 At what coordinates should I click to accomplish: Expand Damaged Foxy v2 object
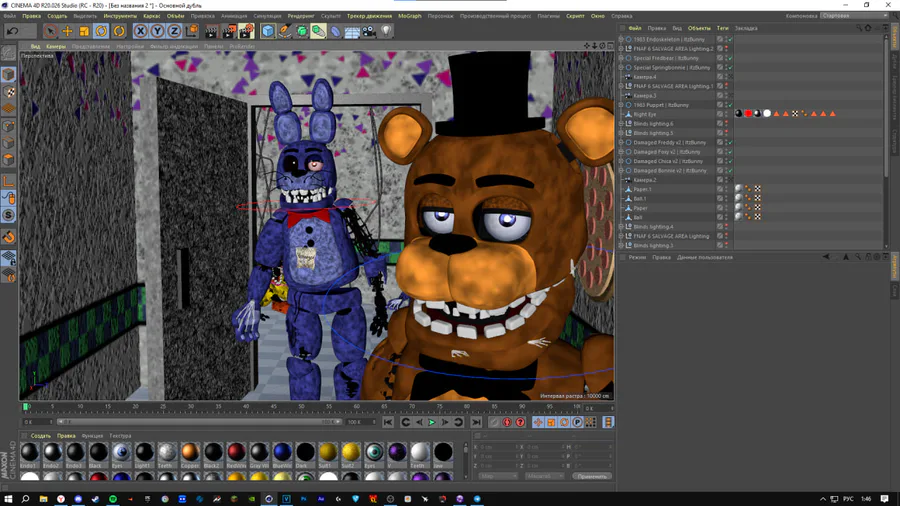[620, 152]
